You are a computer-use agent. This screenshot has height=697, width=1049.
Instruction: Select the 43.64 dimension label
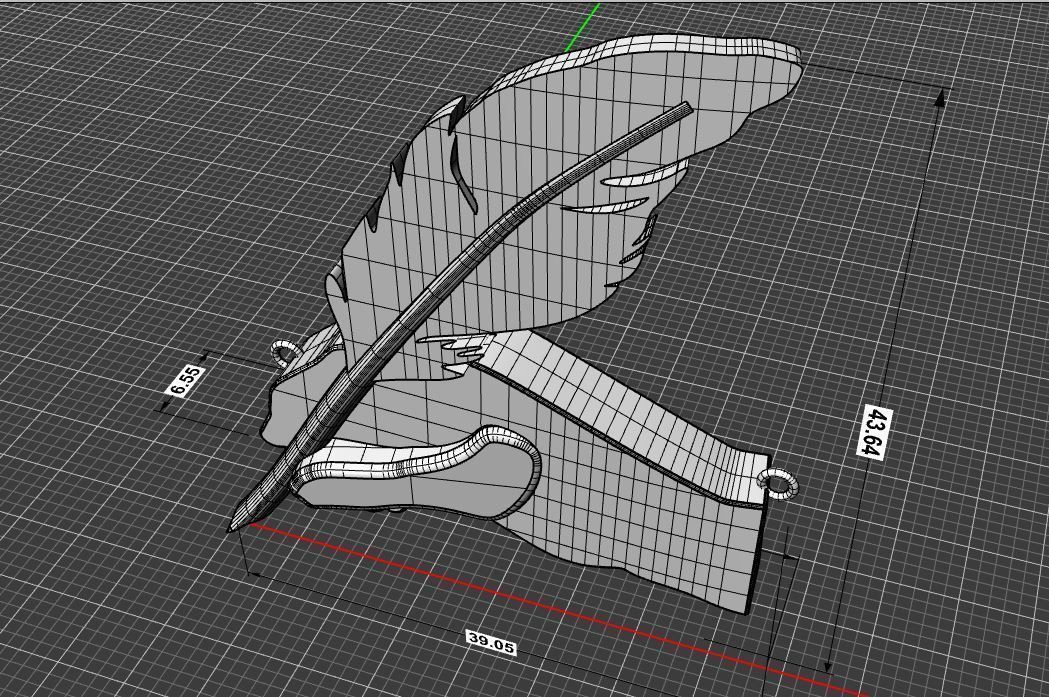point(874,432)
